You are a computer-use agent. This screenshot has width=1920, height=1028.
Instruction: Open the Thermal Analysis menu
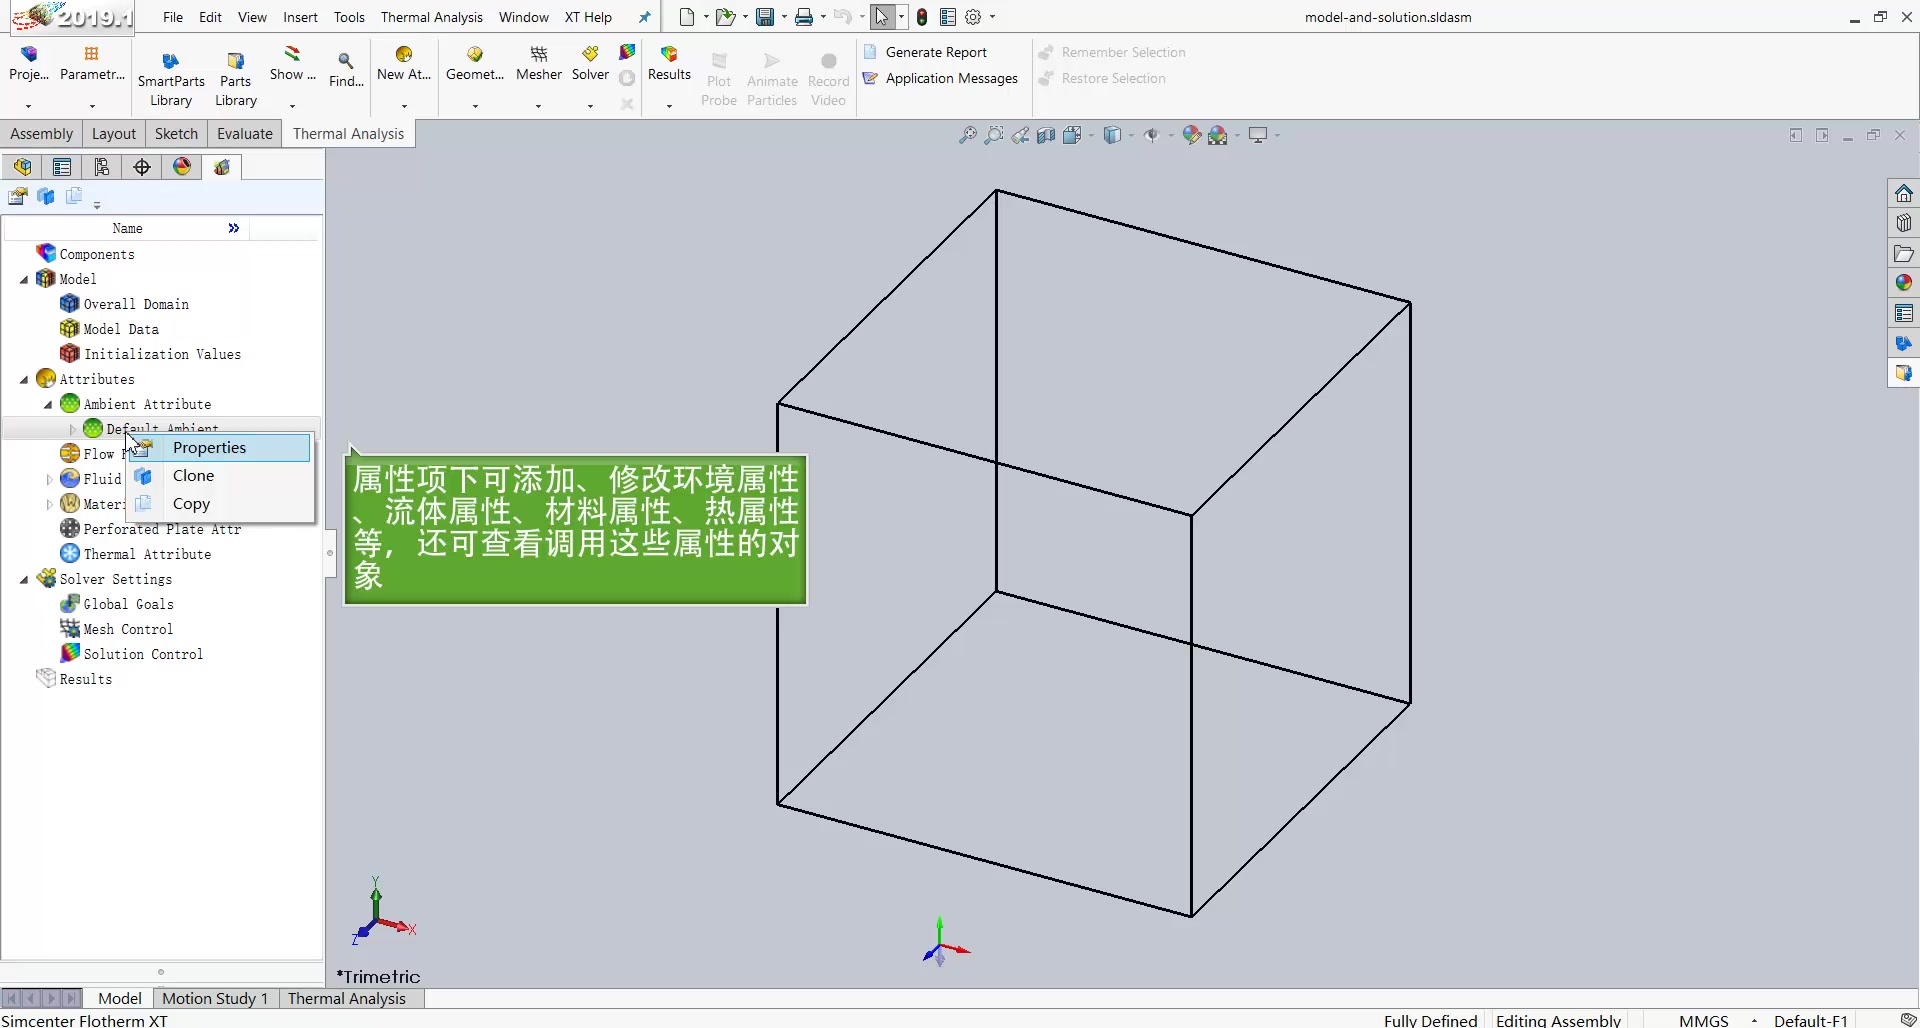431,17
